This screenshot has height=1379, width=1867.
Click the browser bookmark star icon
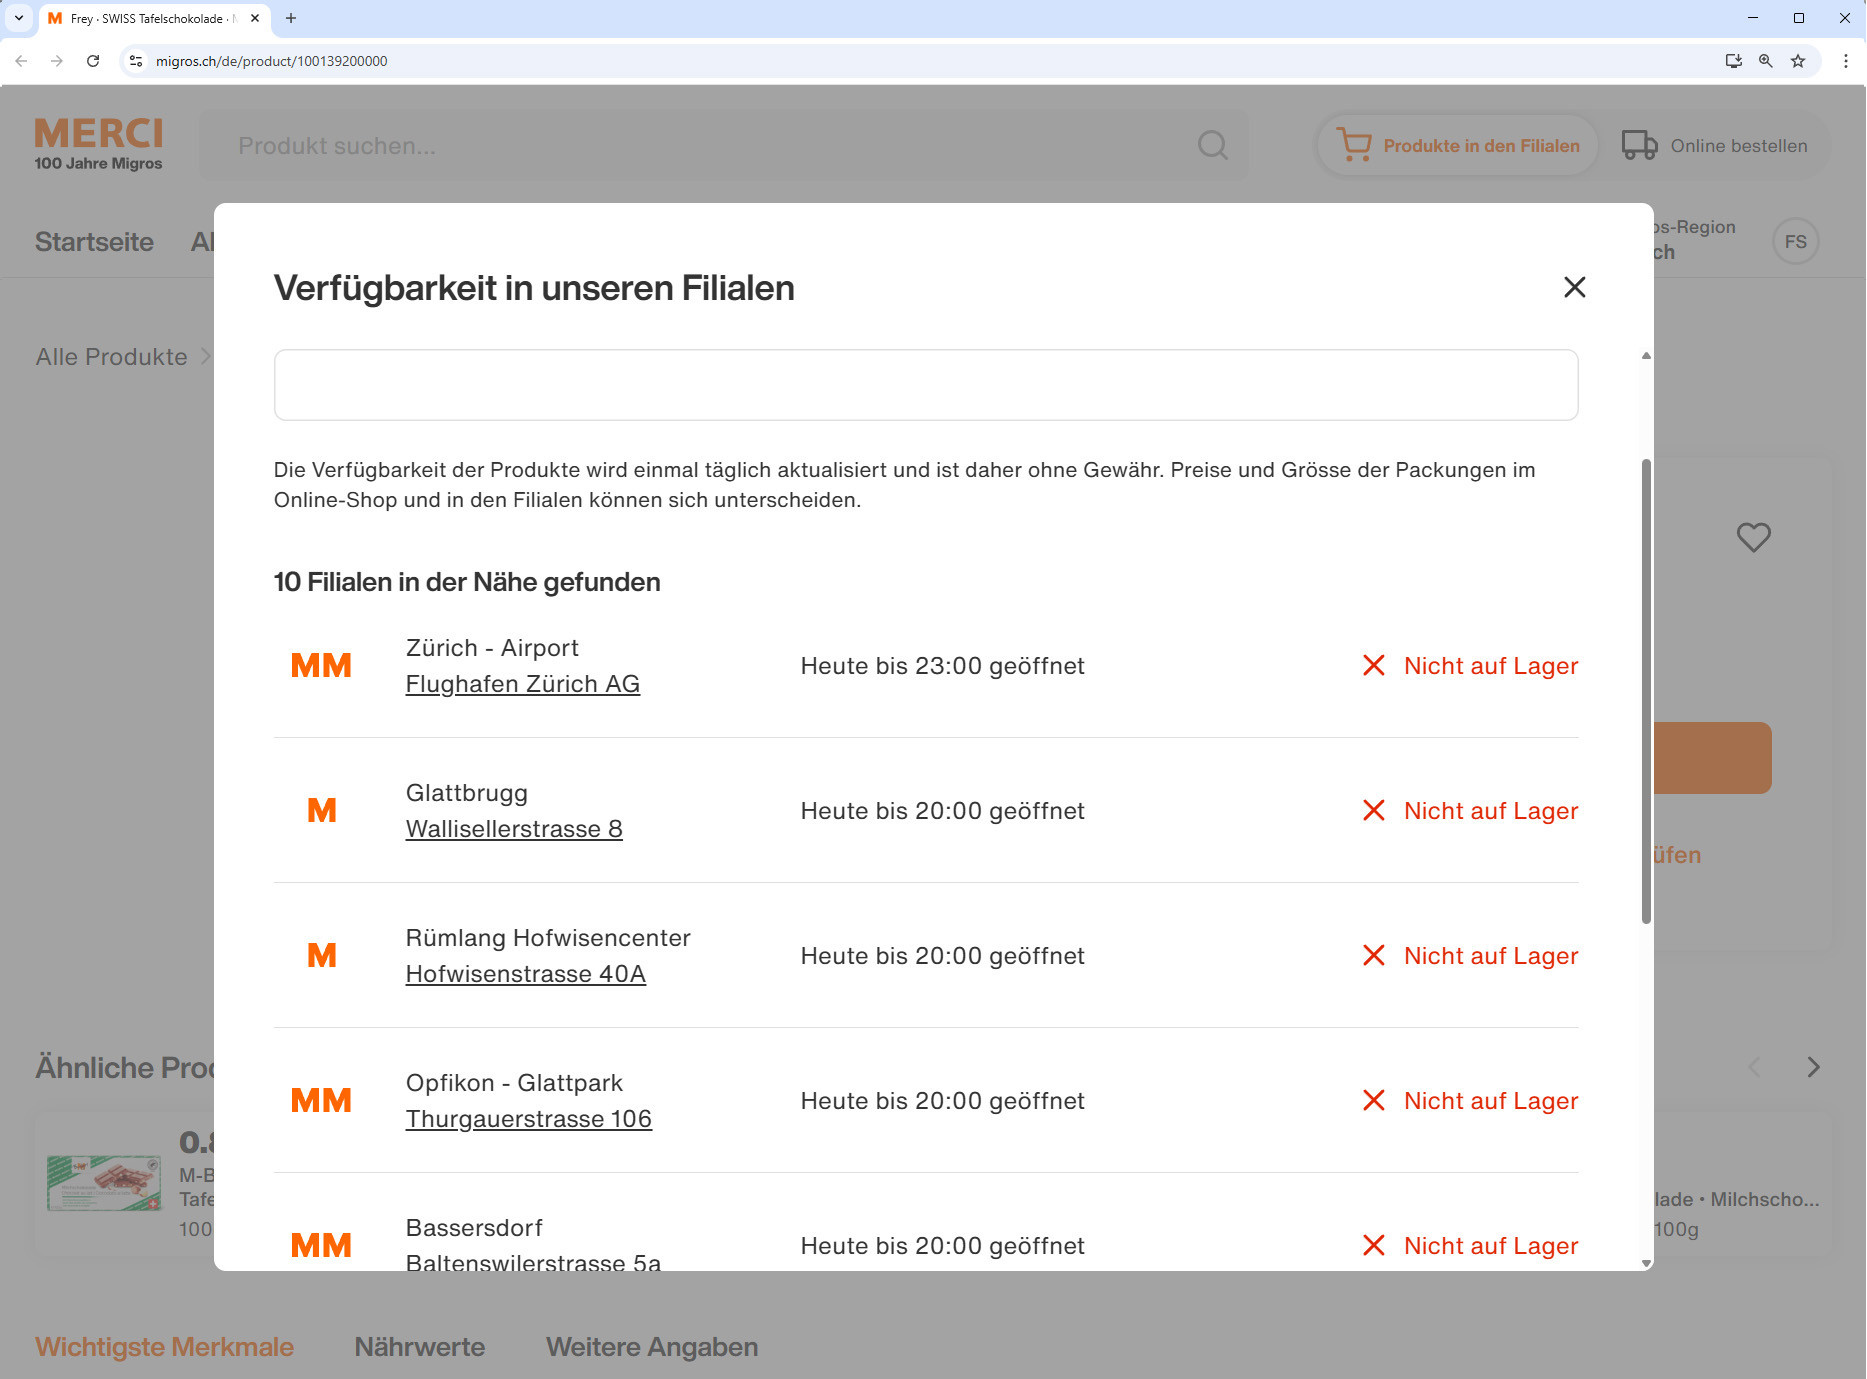[1798, 61]
